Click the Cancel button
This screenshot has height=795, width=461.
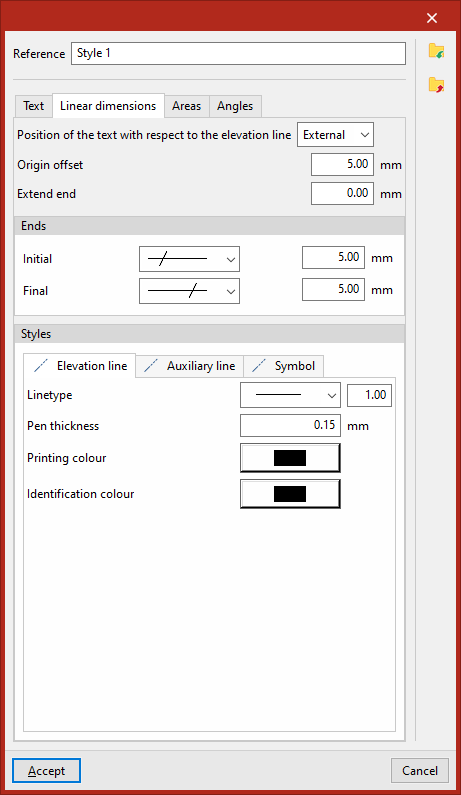420,771
